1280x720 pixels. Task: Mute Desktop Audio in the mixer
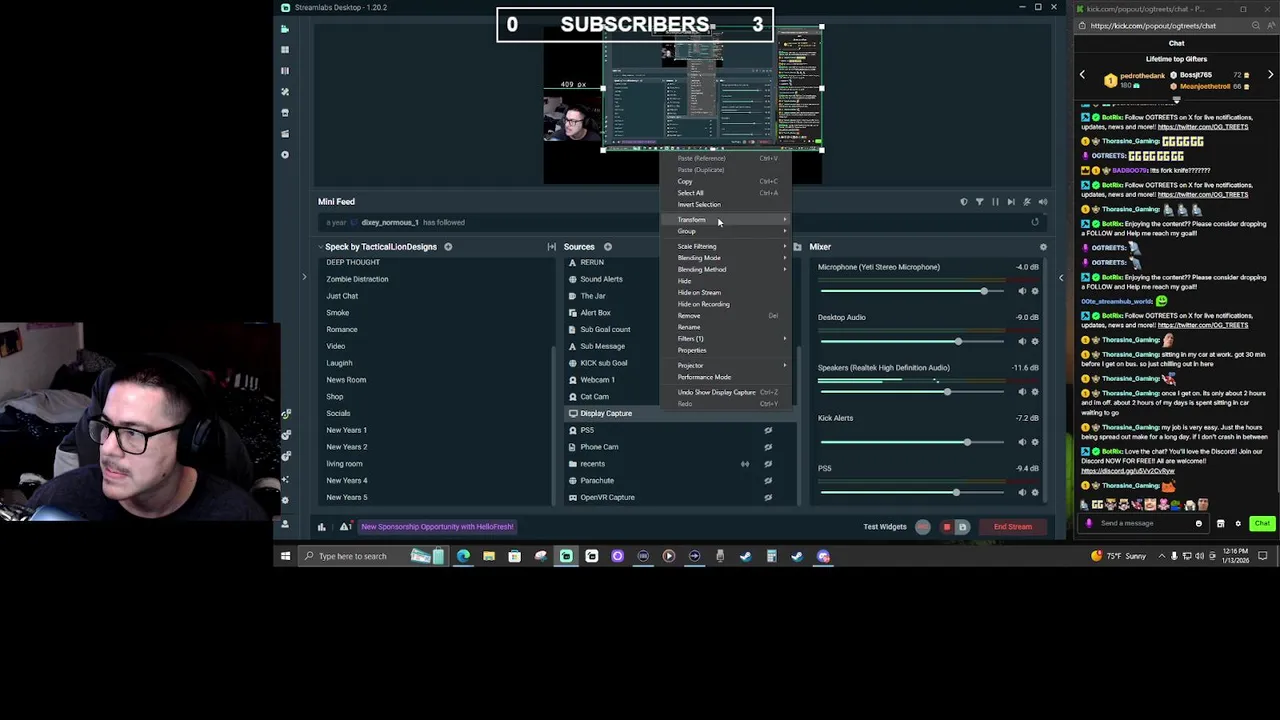click(1022, 341)
